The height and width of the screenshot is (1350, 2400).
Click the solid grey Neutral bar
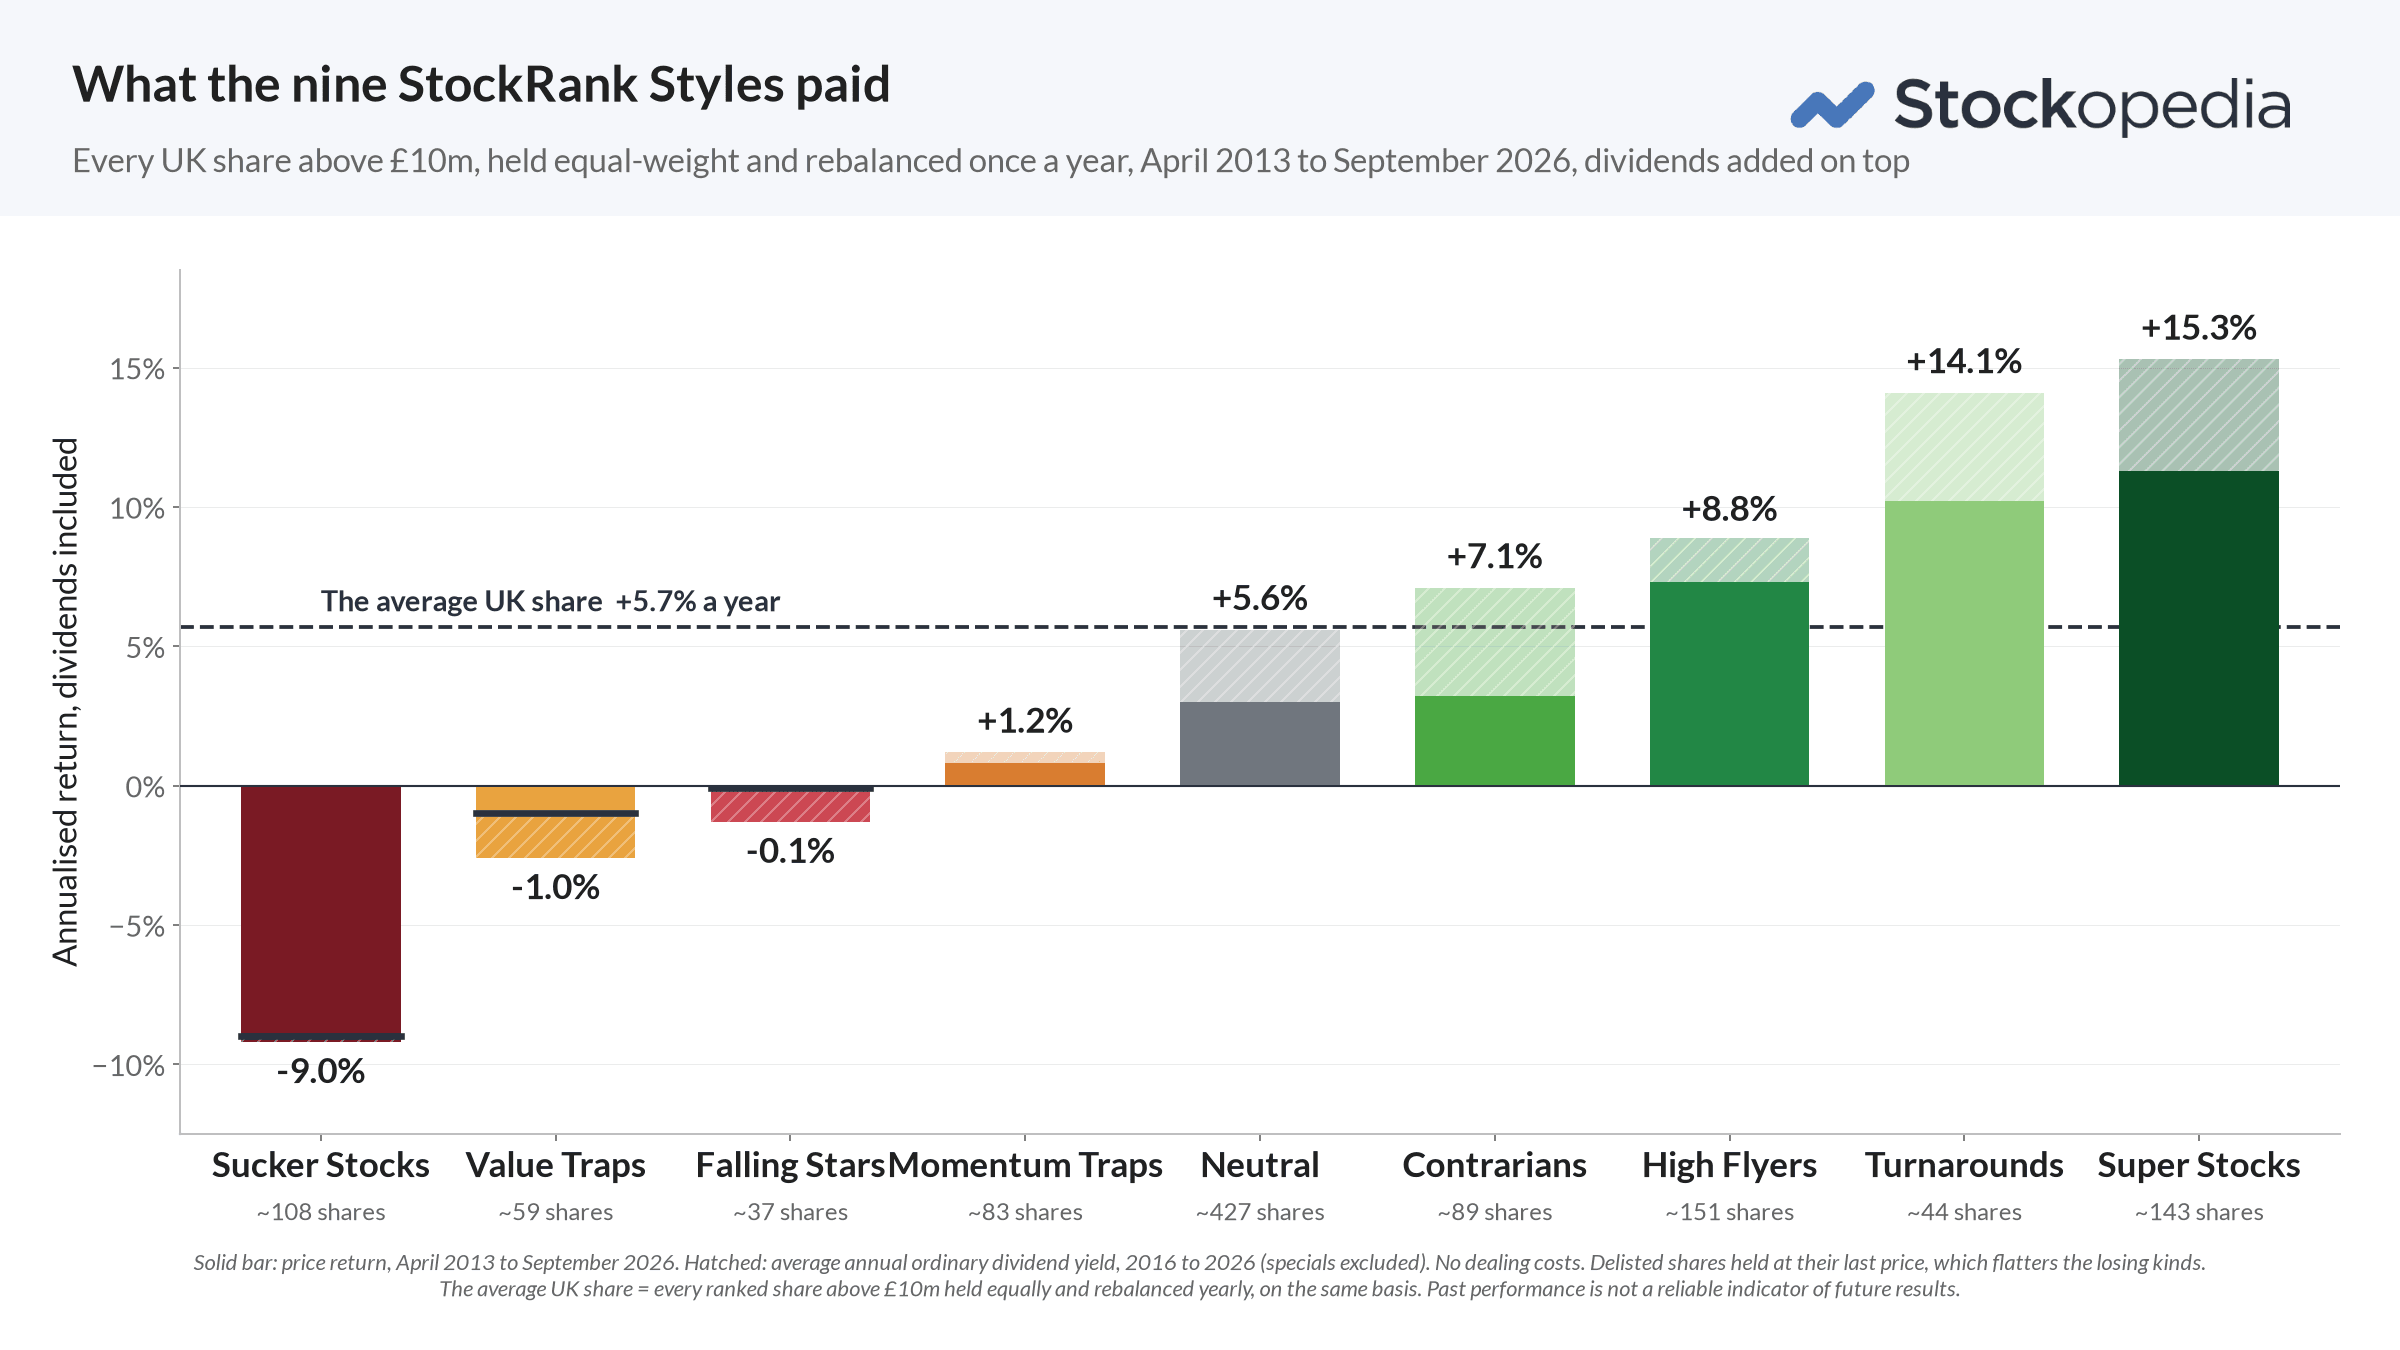[1260, 744]
